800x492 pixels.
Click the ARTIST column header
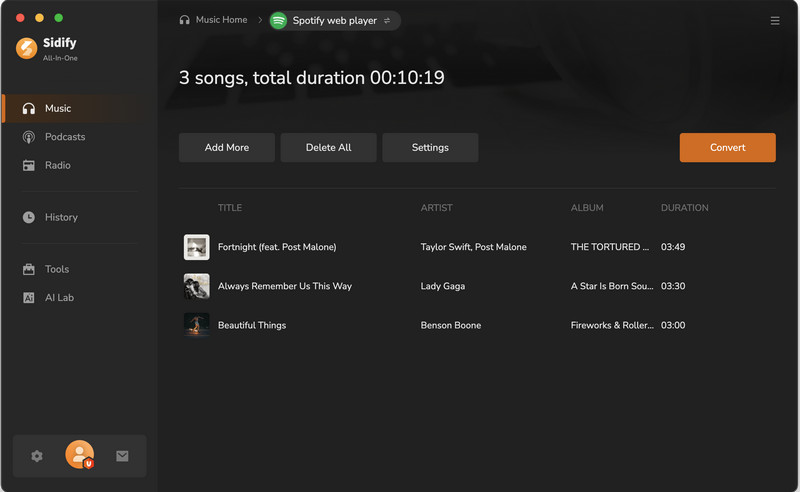[x=436, y=208]
